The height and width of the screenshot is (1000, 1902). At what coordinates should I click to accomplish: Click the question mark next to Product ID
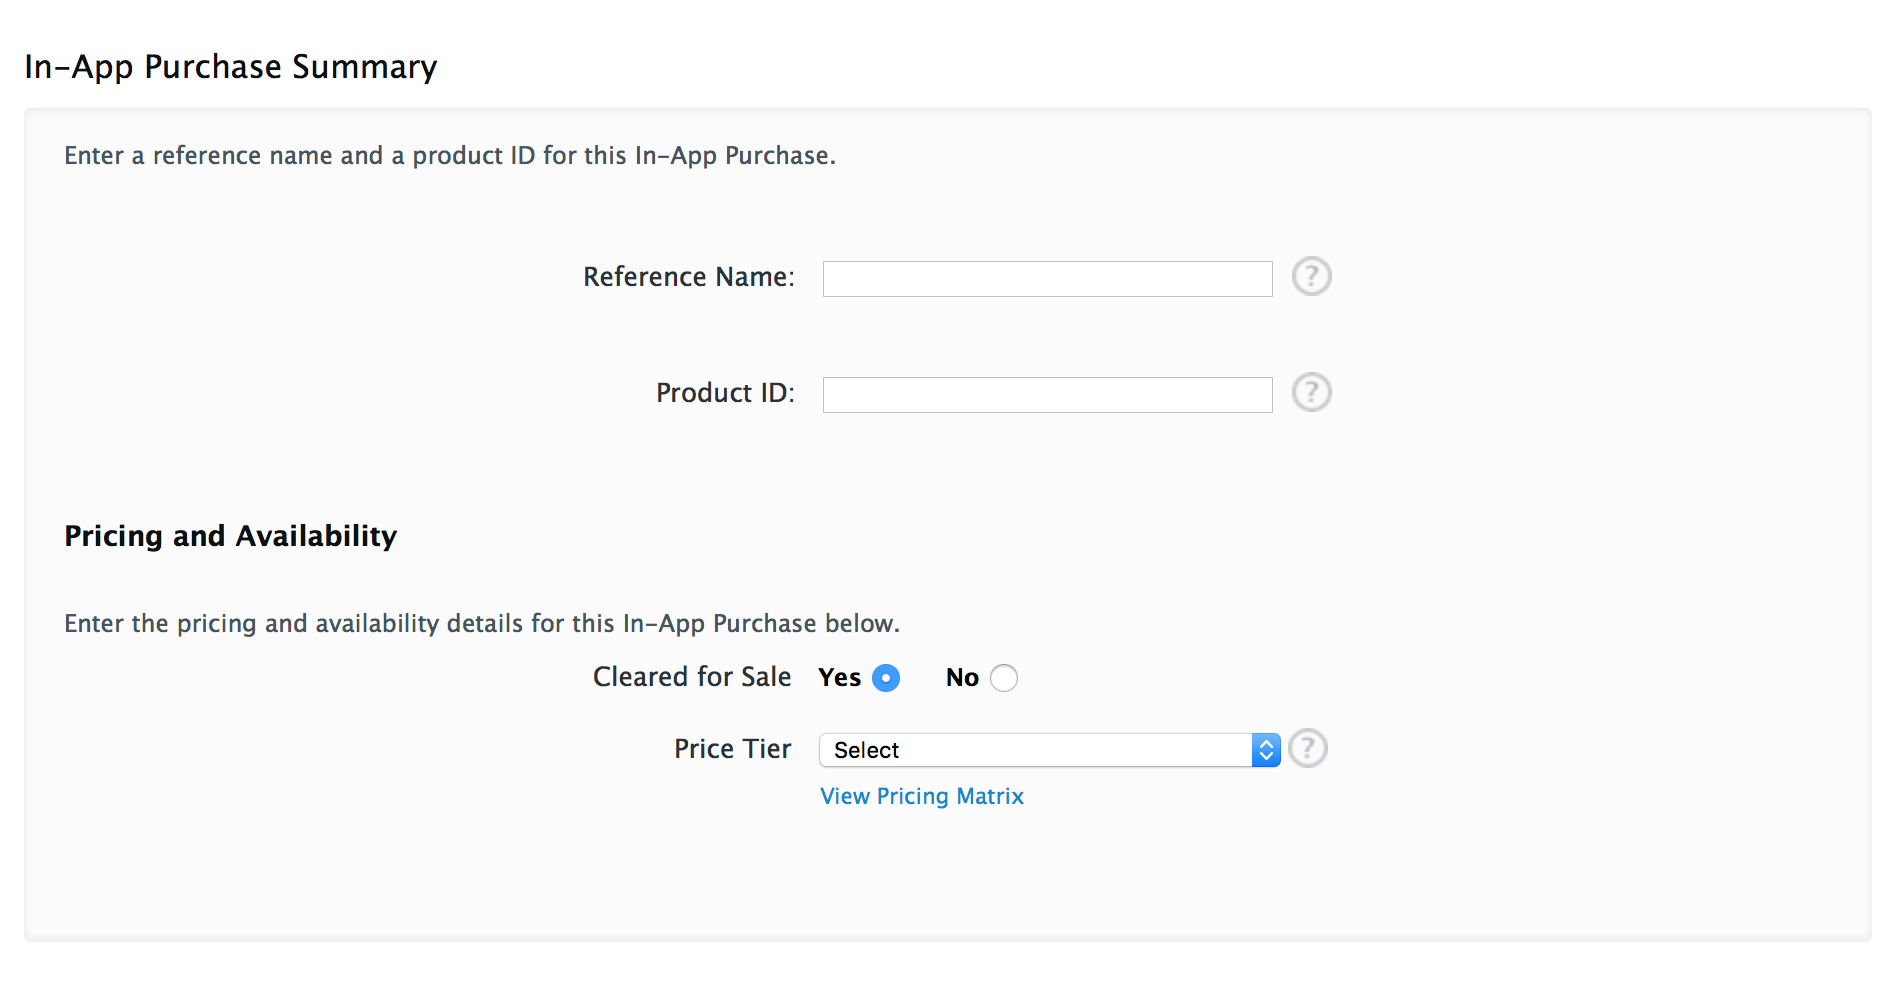(1311, 393)
